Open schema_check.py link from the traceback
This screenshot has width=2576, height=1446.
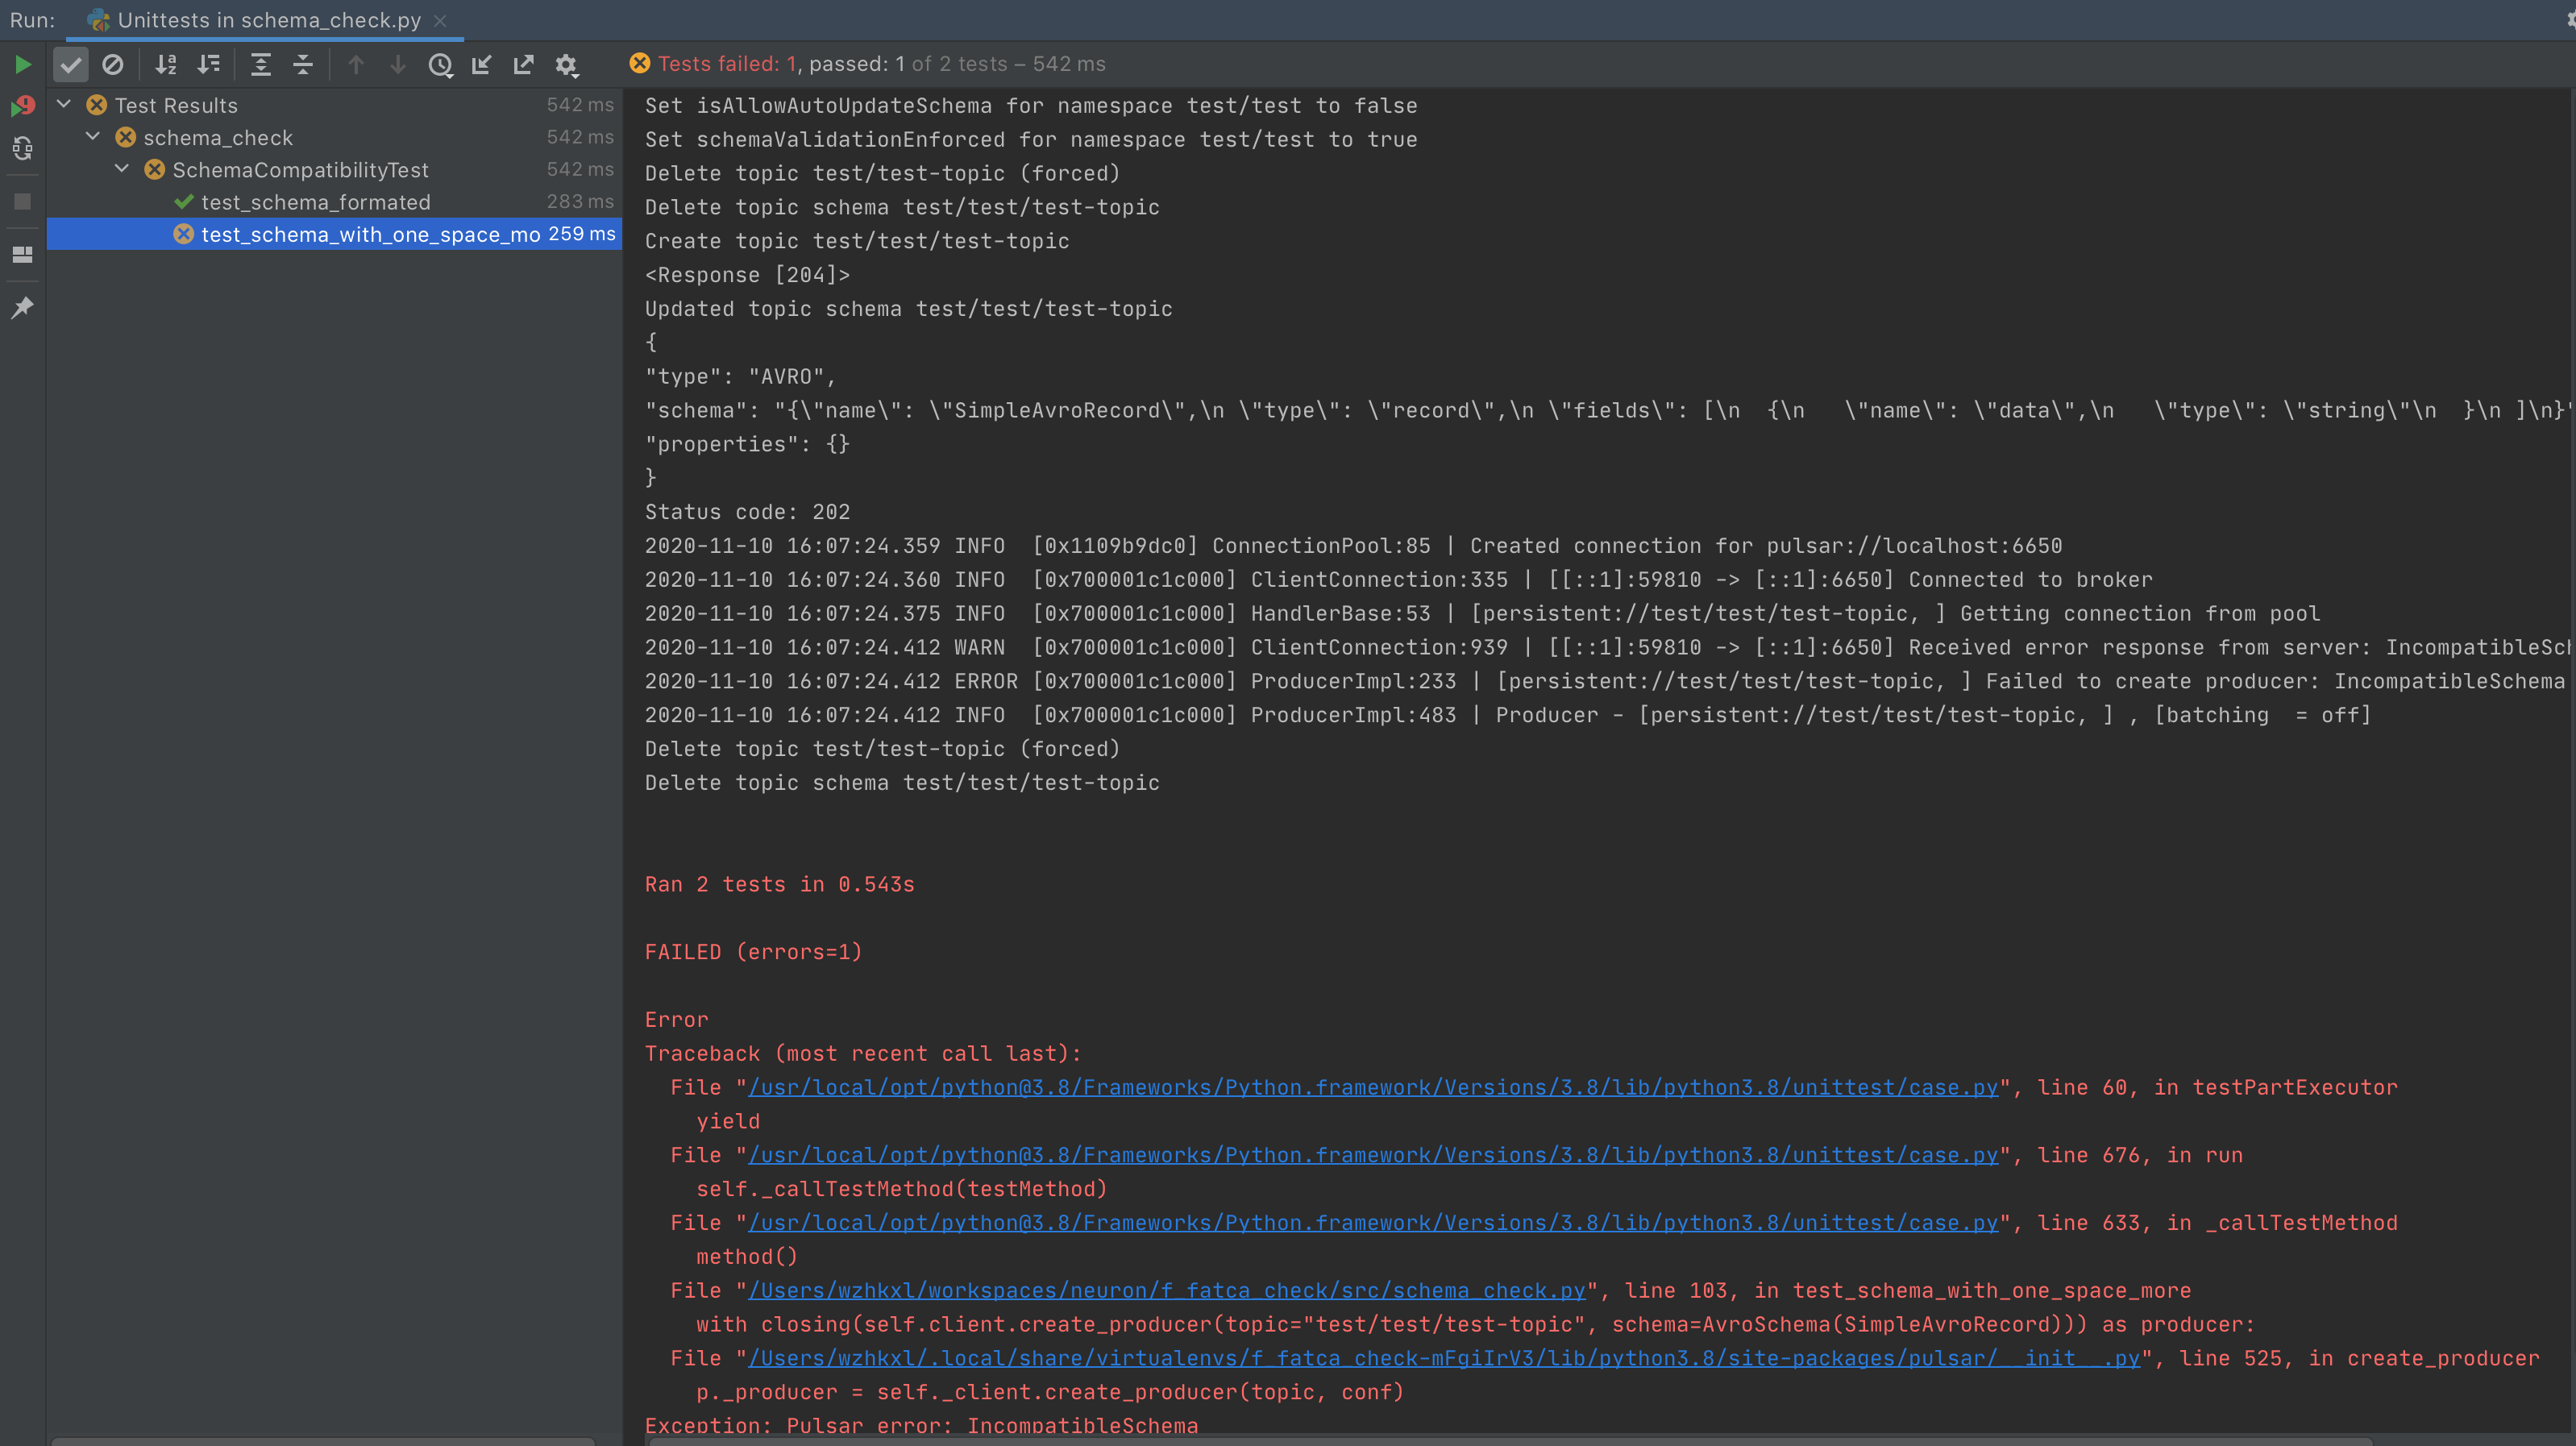point(1166,1290)
